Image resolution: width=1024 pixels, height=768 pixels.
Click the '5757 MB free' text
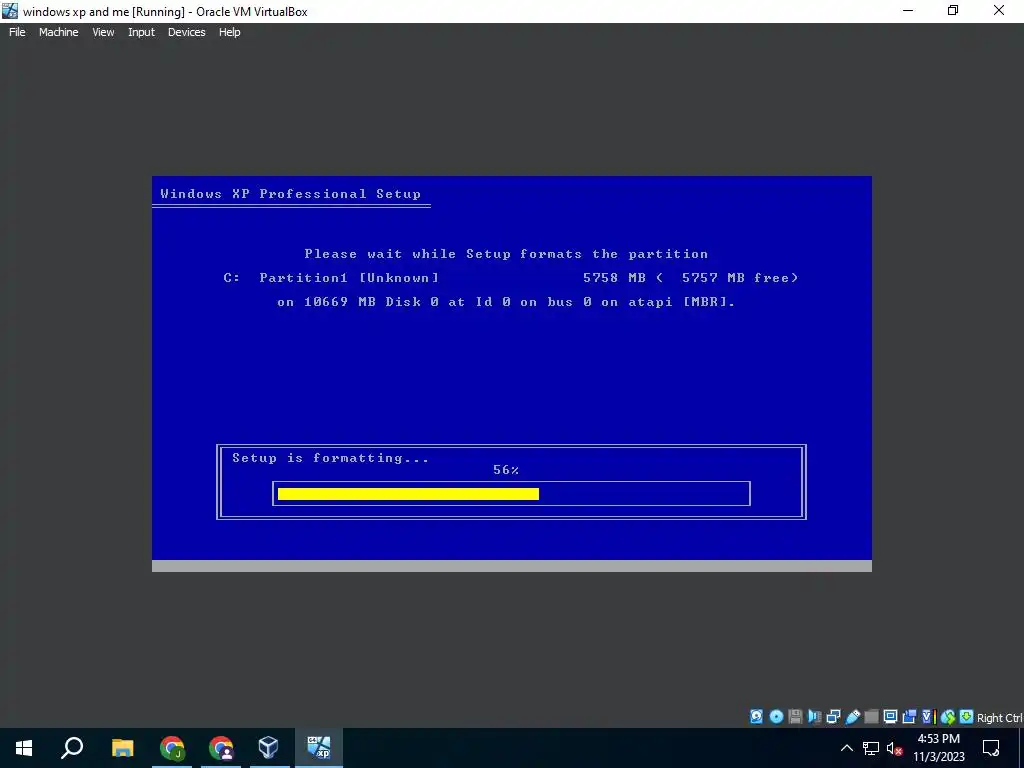click(x=735, y=278)
